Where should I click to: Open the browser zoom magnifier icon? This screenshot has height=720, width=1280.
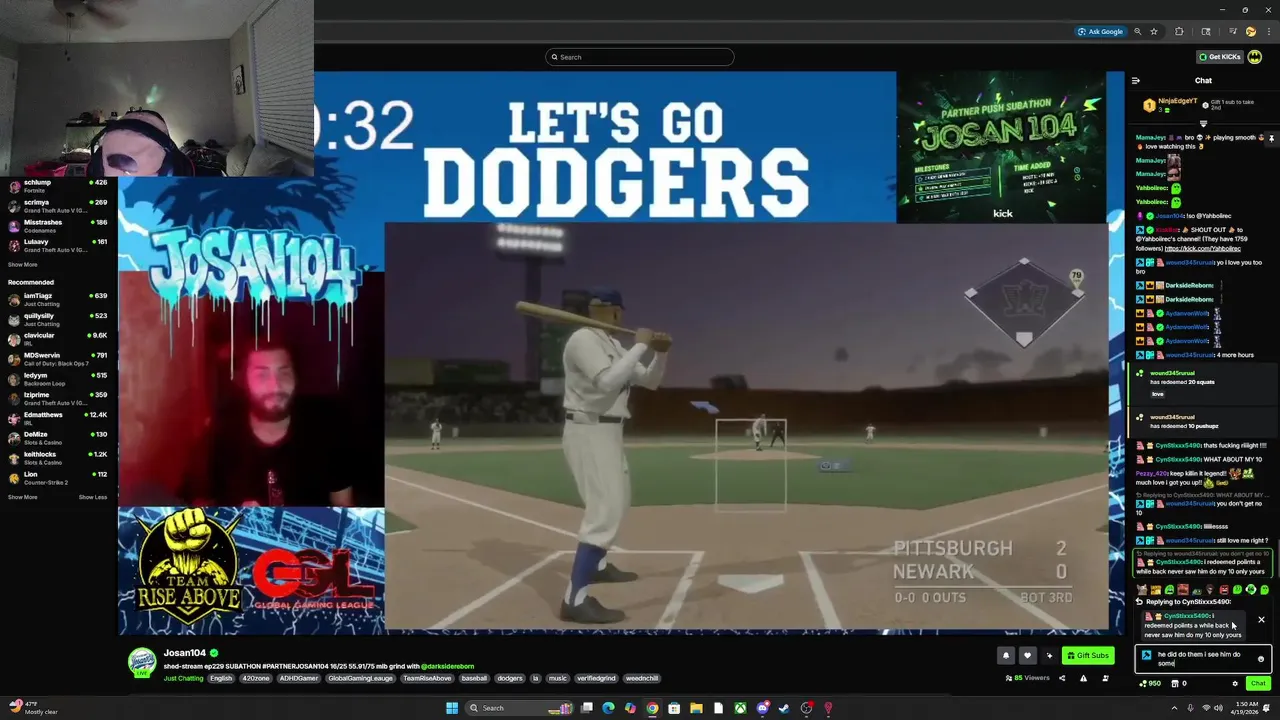tap(1137, 31)
